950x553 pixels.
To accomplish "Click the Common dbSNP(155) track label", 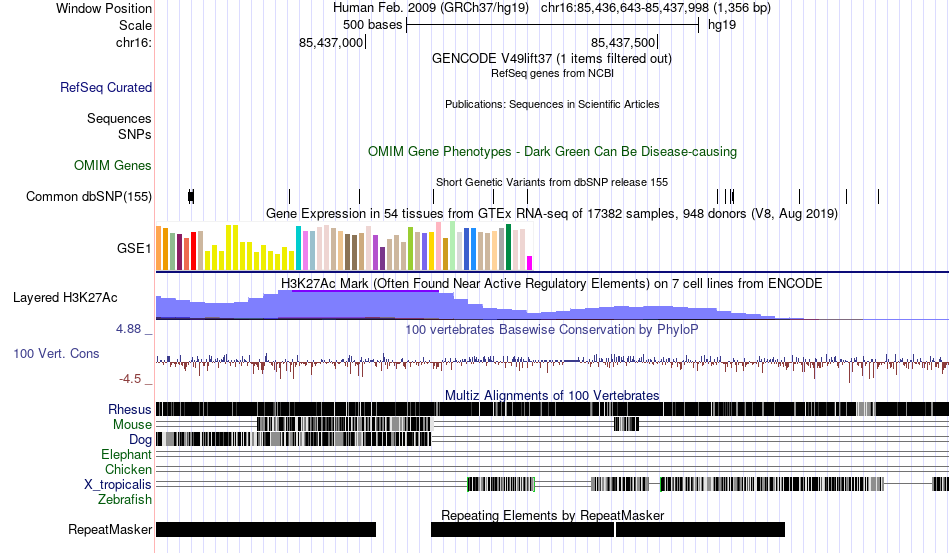I will pyautogui.click(x=89, y=196).
